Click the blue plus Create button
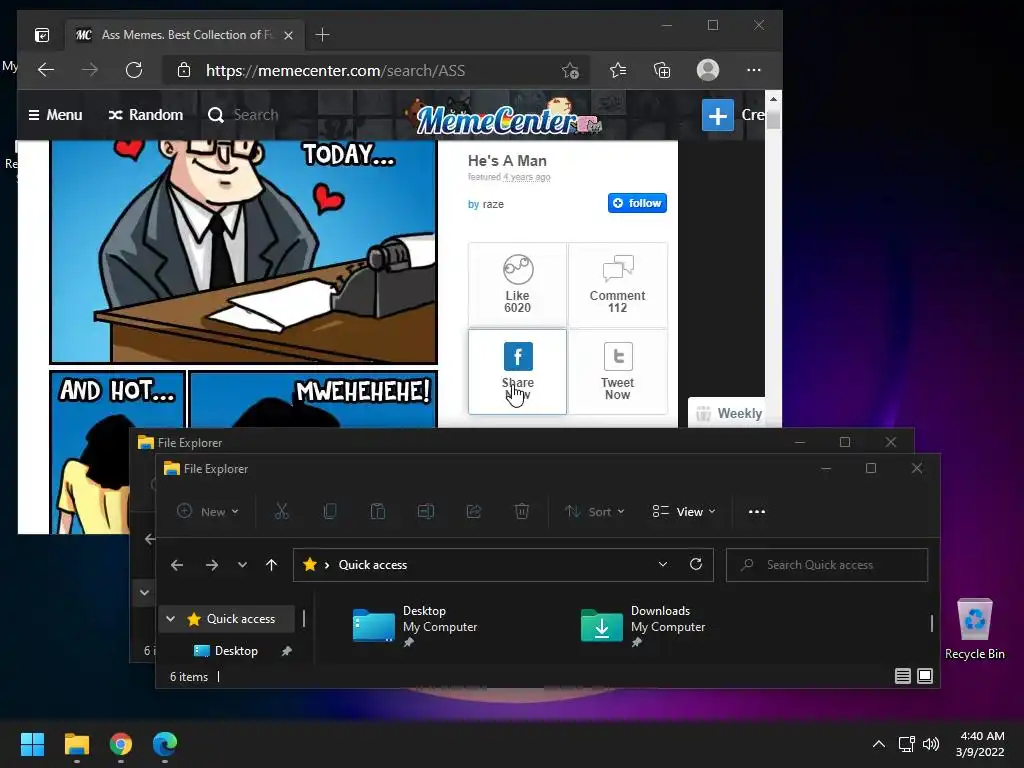 pos(718,115)
